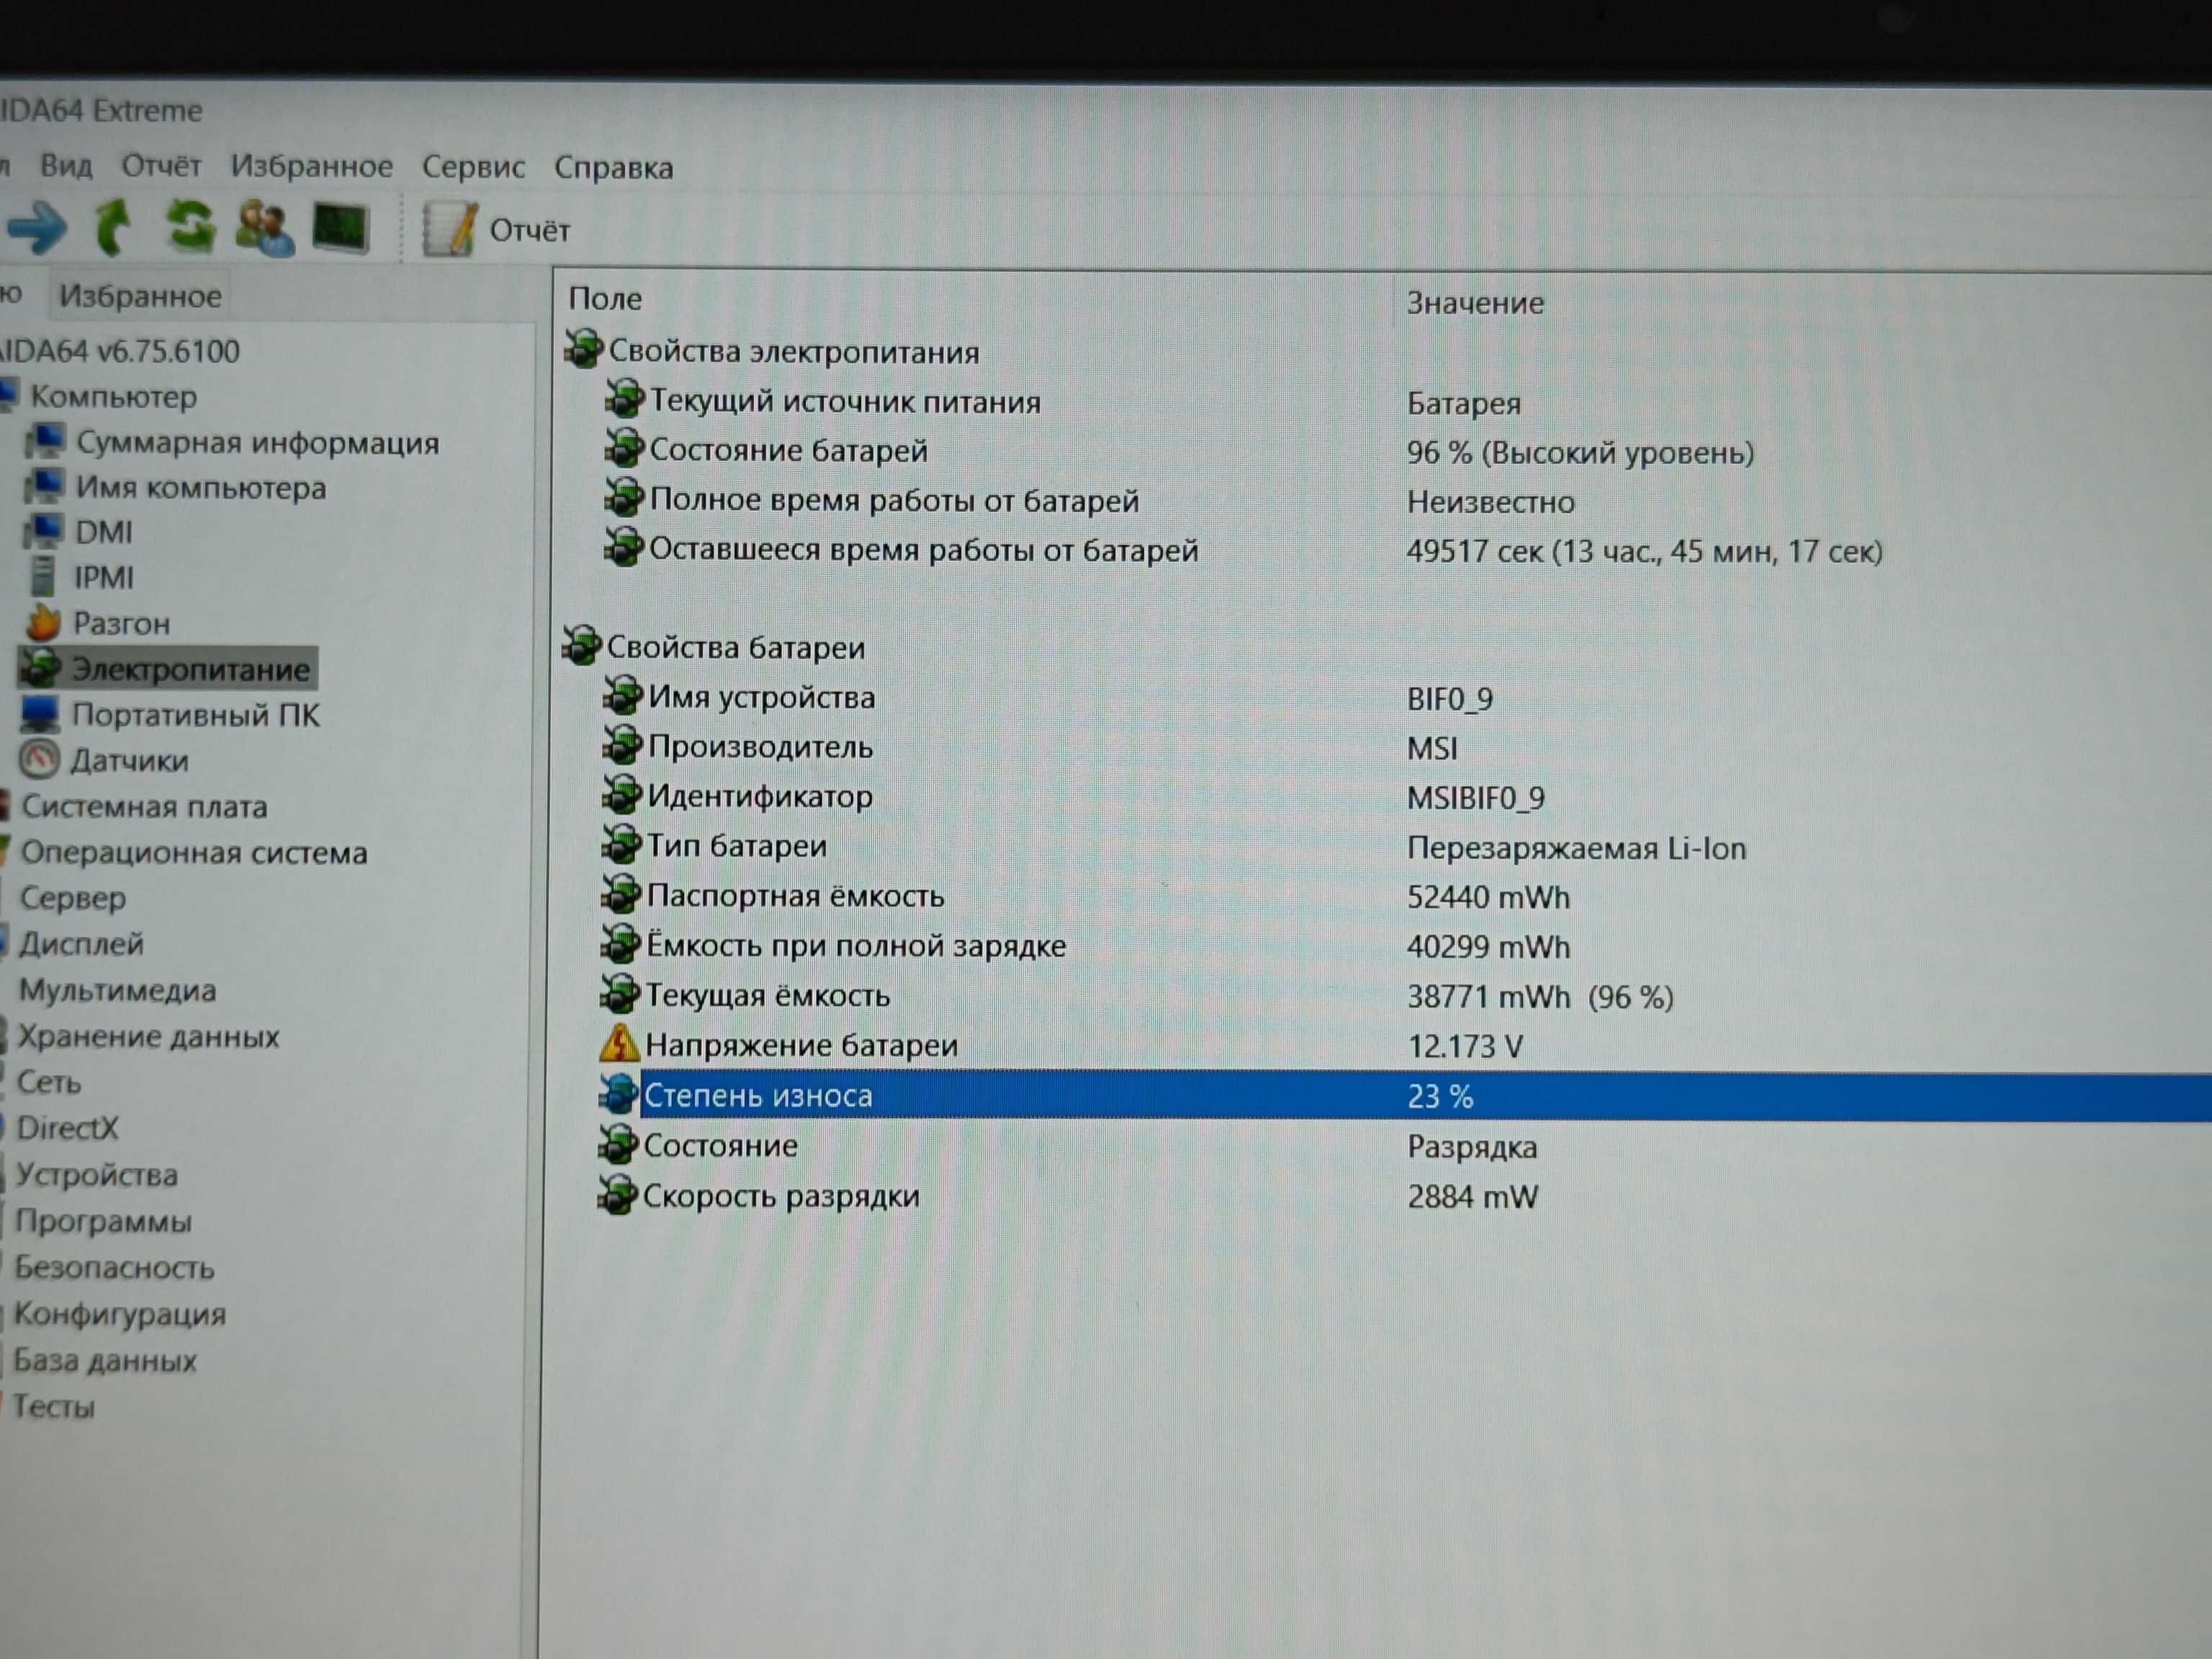Click the Паспортная ёмкость row icon
The width and height of the screenshot is (2212, 1659).
(620, 893)
